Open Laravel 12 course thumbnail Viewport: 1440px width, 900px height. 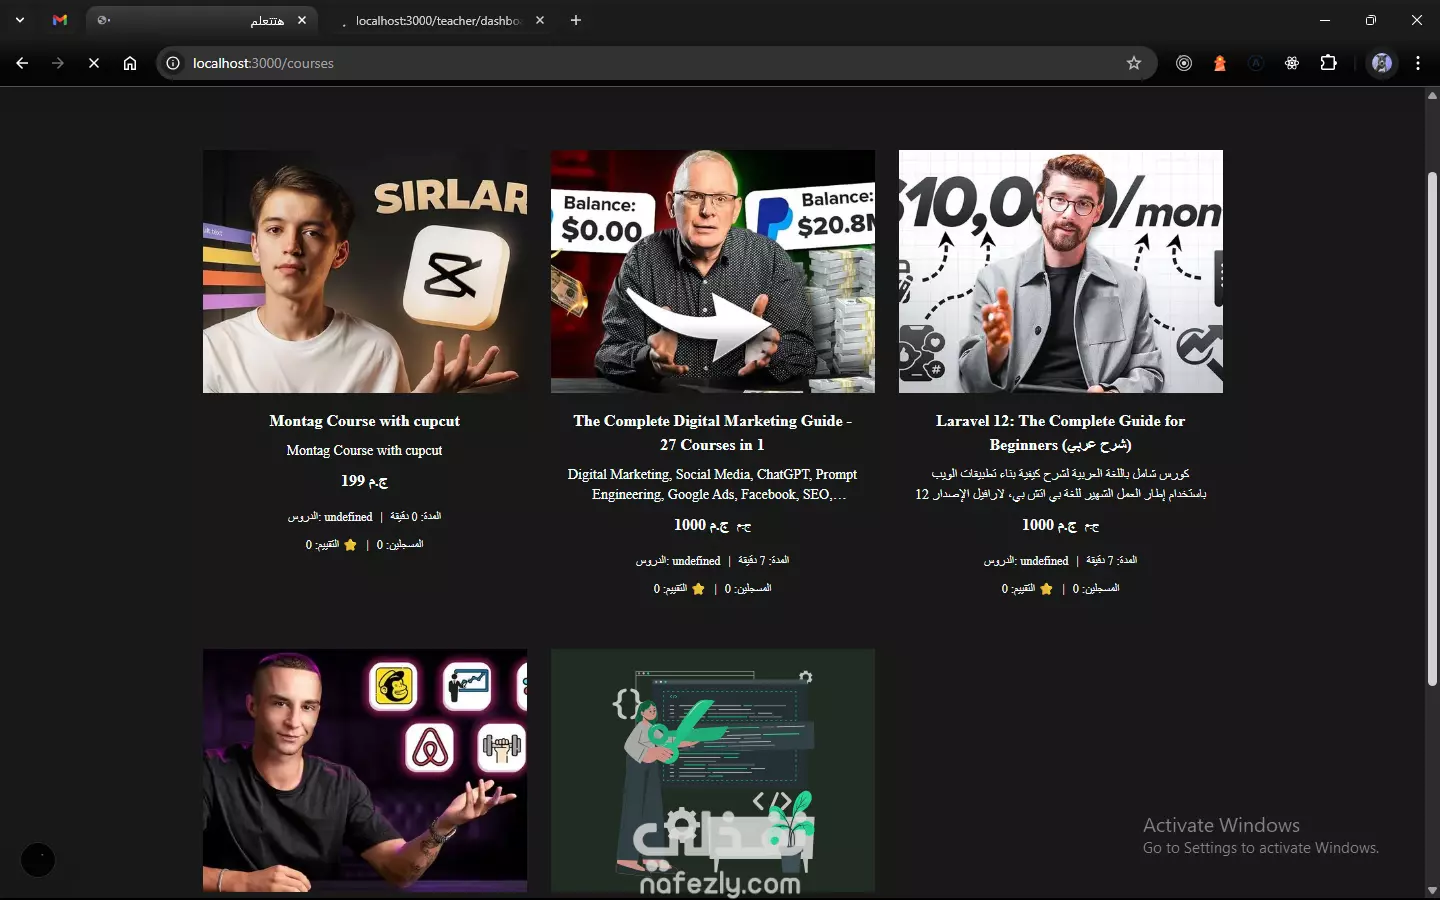(1061, 271)
